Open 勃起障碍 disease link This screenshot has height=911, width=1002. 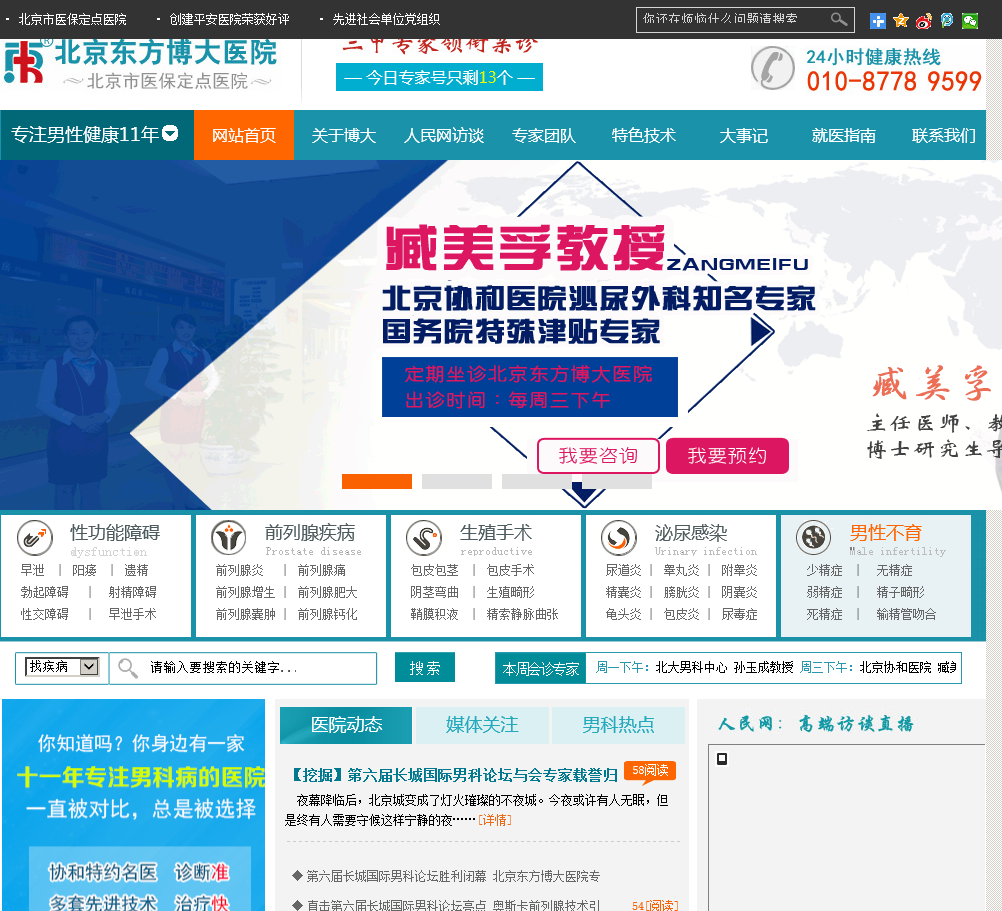pos(45,592)
